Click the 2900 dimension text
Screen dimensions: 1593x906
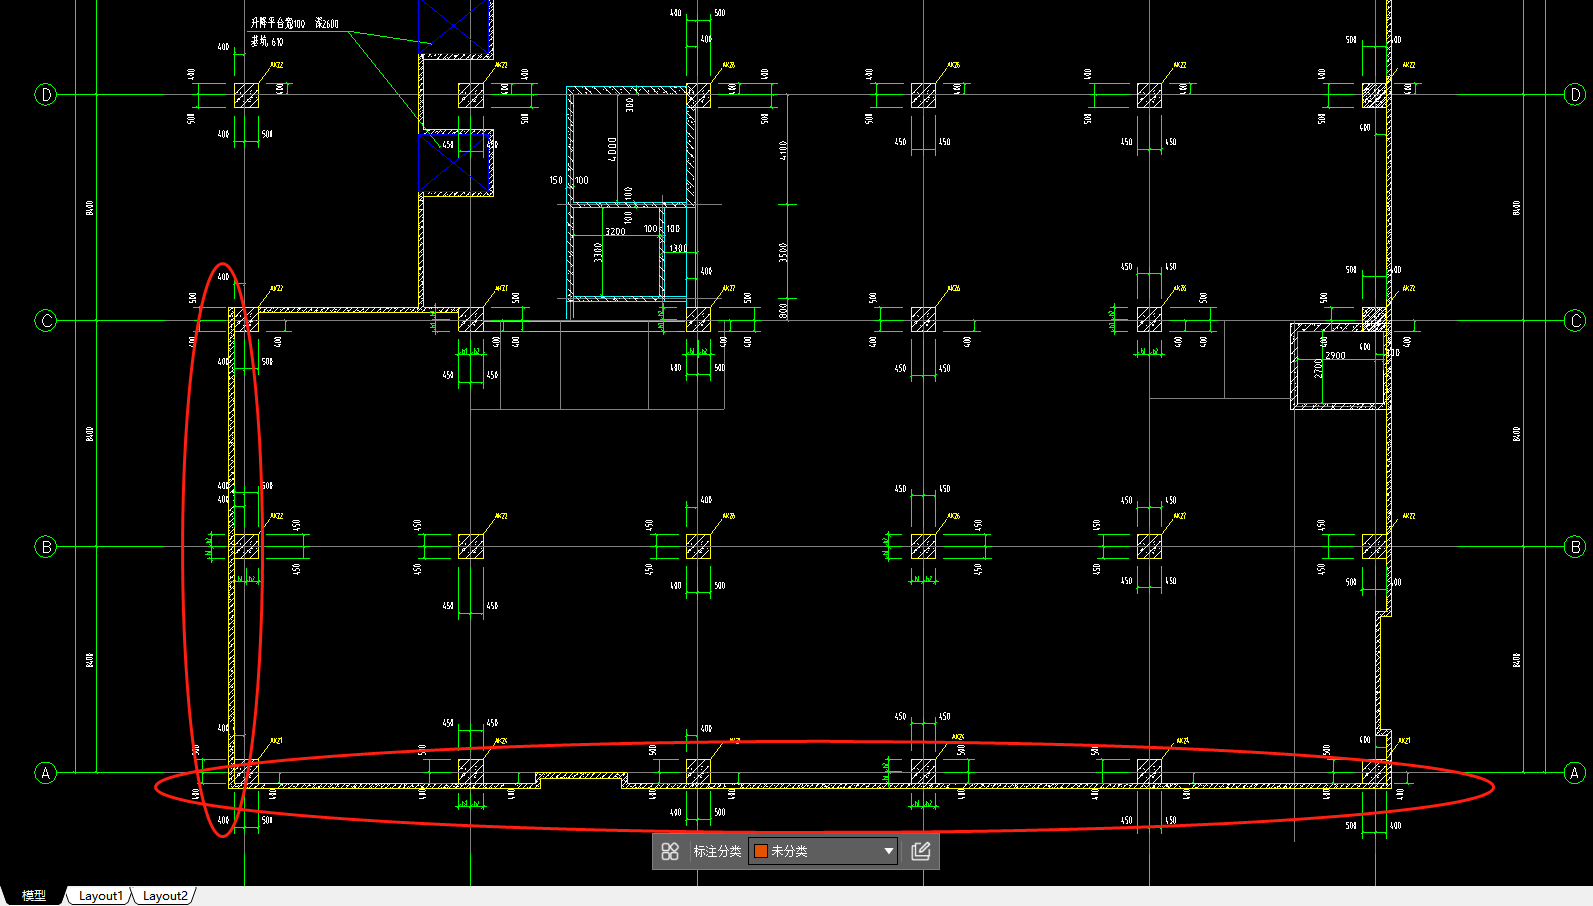click(x=1335, y=356)
